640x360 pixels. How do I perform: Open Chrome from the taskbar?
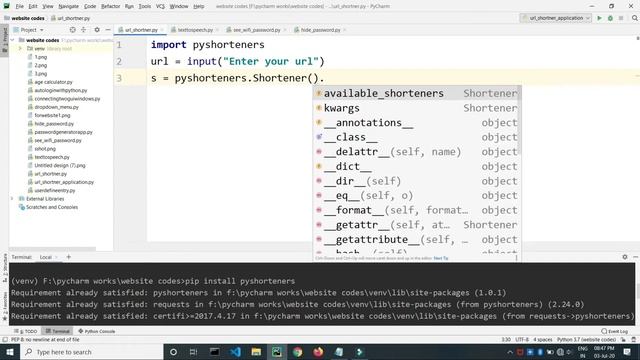(x=298, y=352)
